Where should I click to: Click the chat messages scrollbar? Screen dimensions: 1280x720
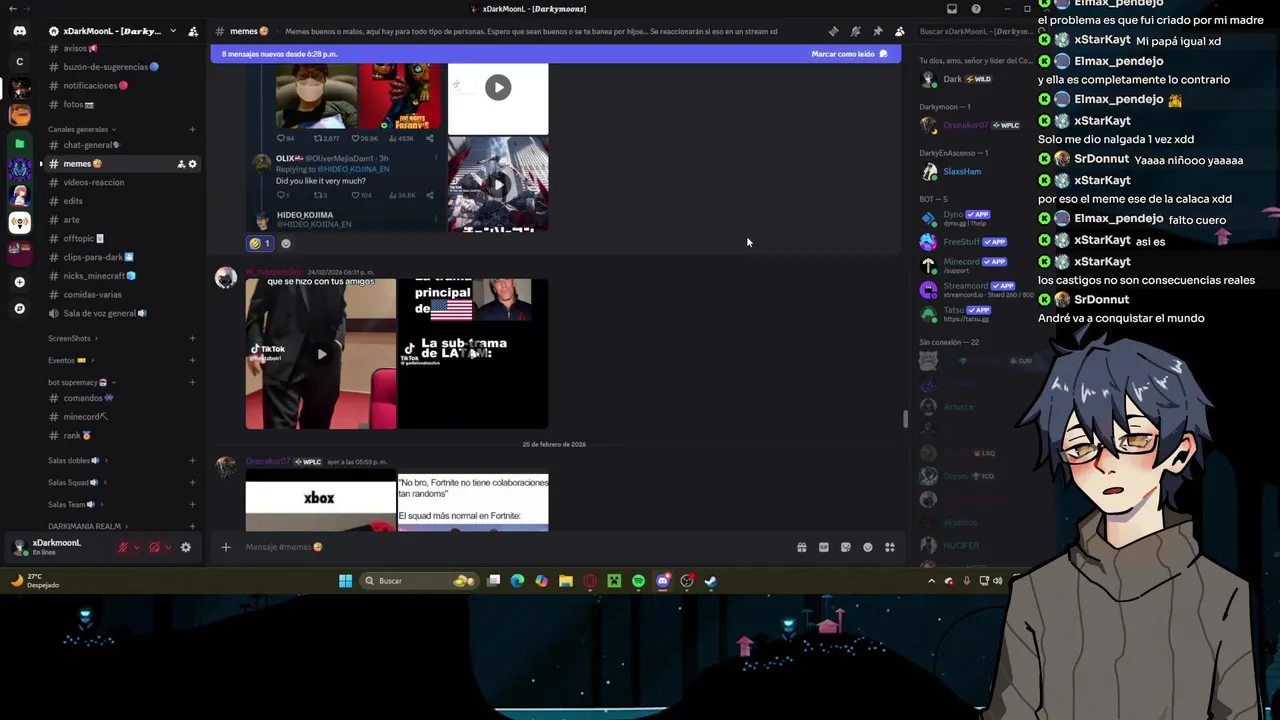pos(904,419)
